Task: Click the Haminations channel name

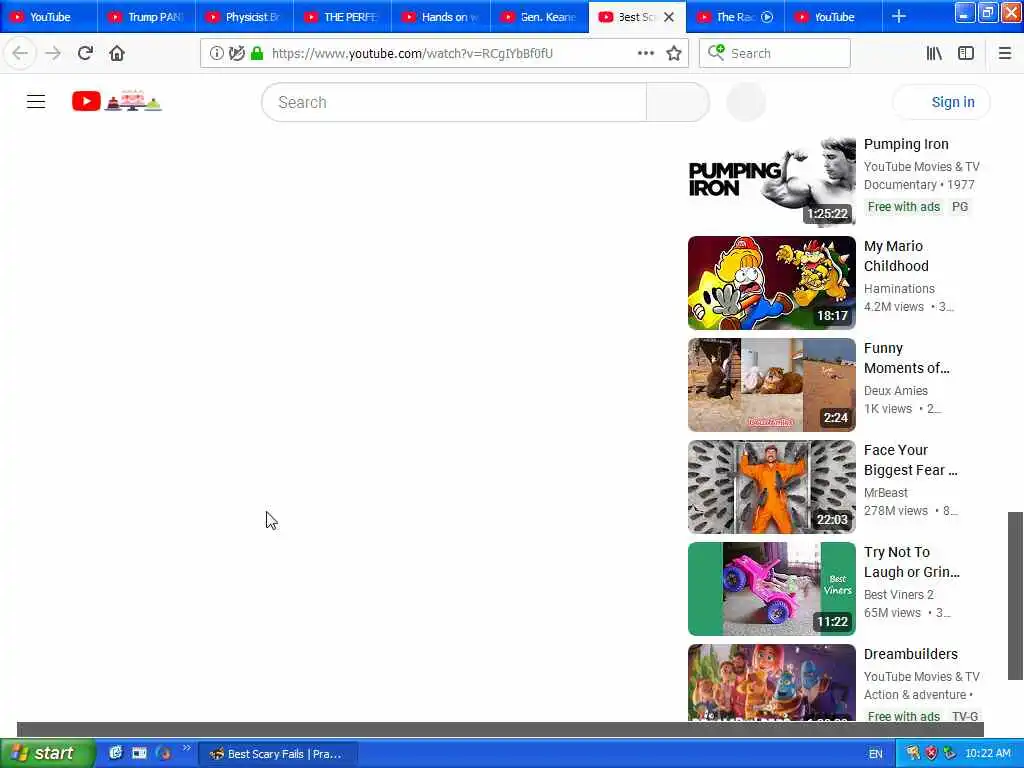Action: (899, 289)
